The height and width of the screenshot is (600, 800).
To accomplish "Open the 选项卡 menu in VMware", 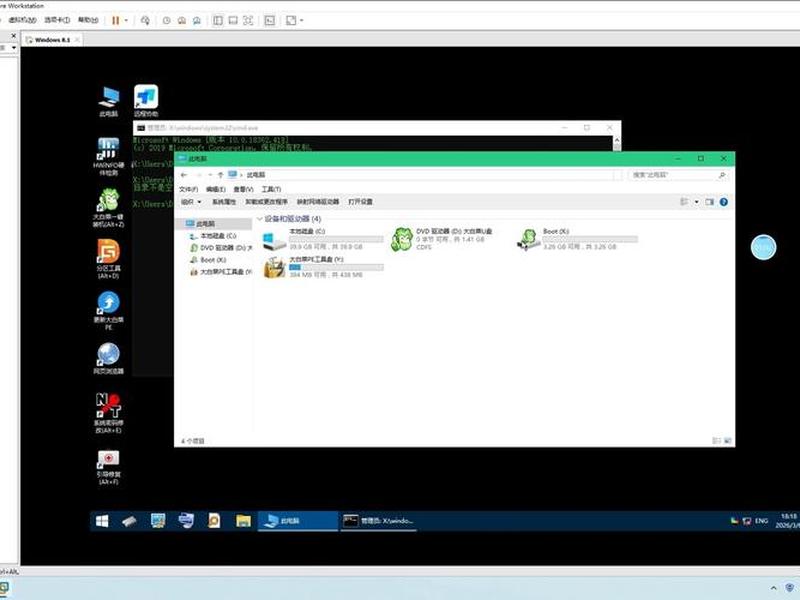I will pyautogui.click(x=57, y=20).
